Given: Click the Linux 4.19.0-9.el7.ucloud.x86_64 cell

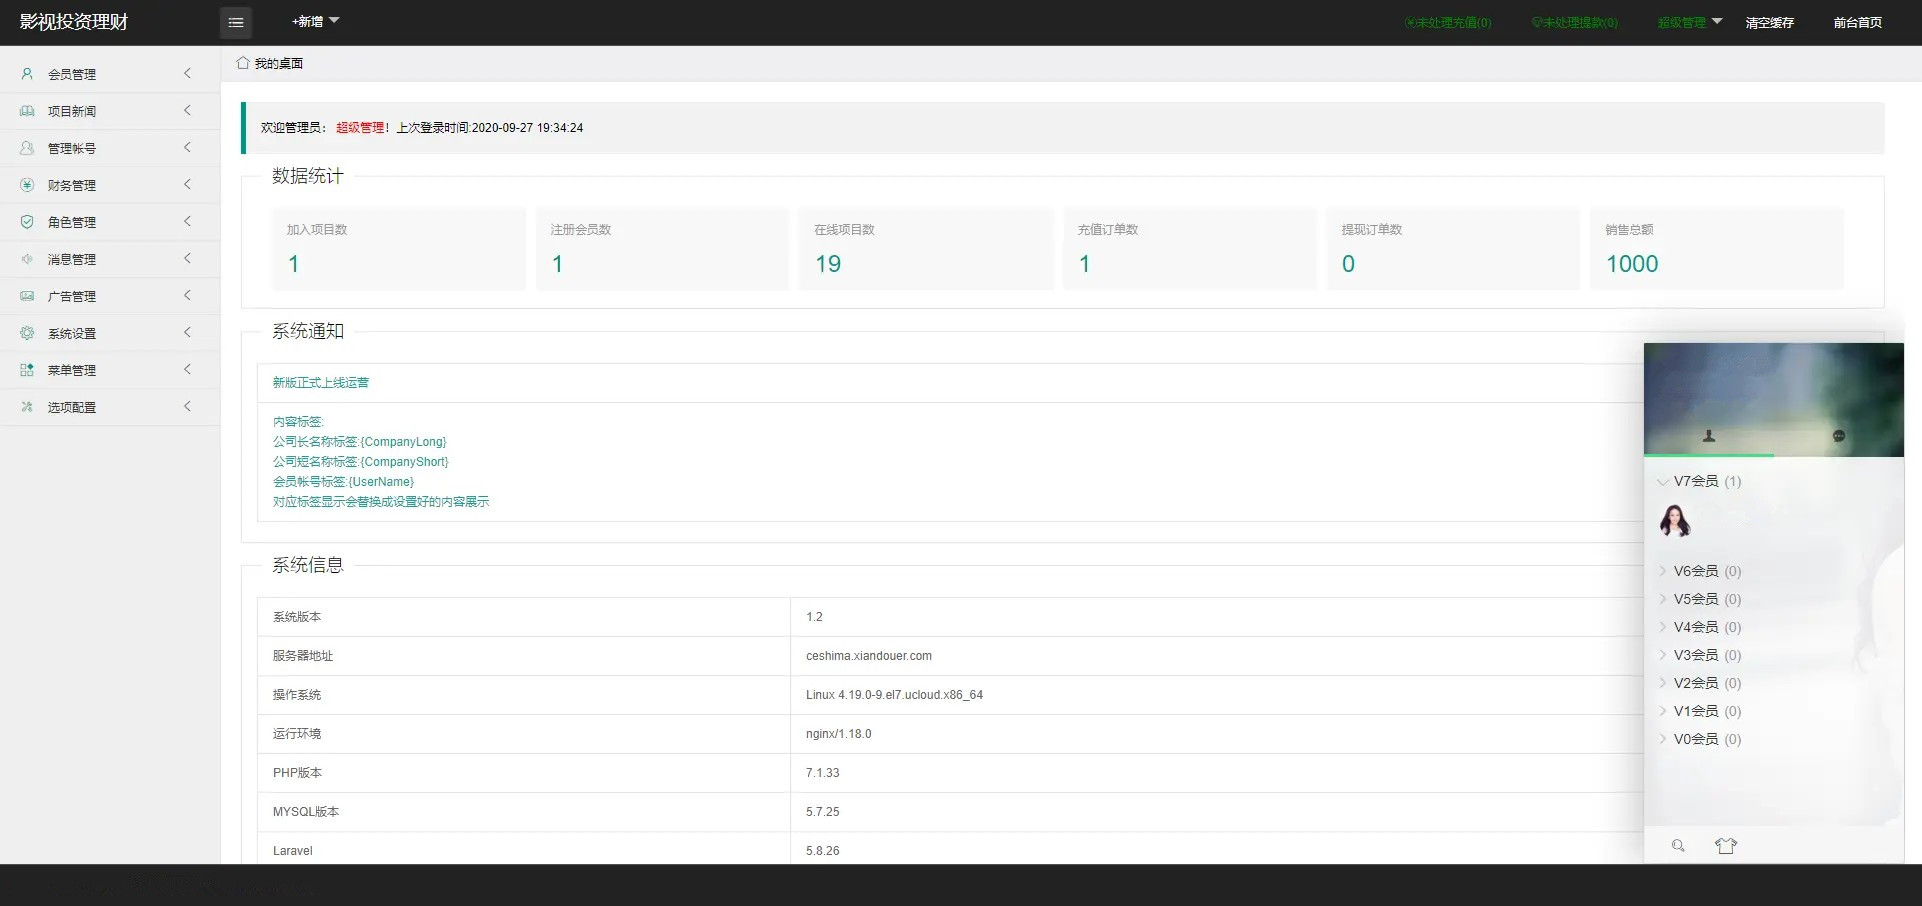Looking at the screenshot, I should click(894, 695).
